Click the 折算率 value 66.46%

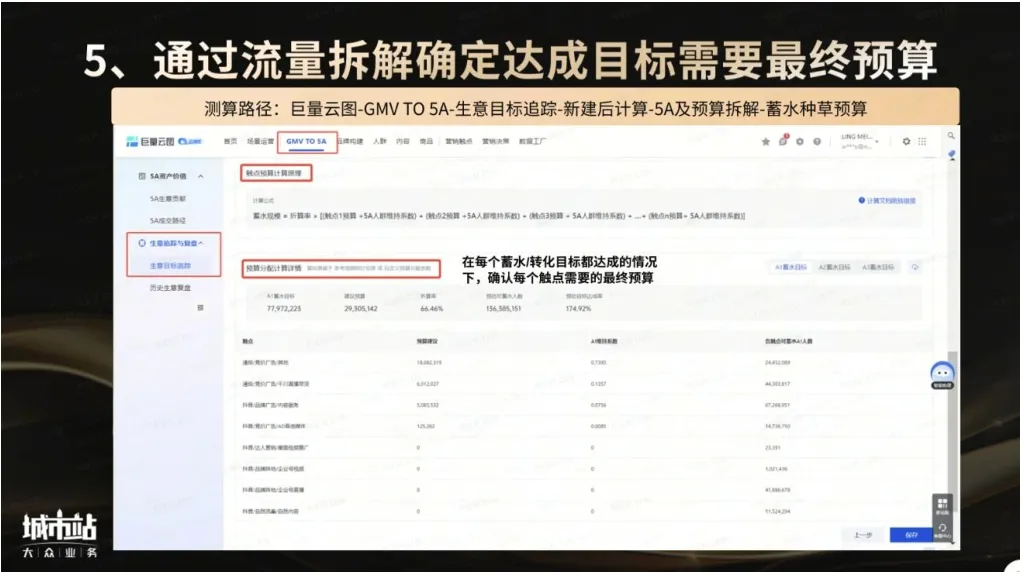click(x=431, y=309)
